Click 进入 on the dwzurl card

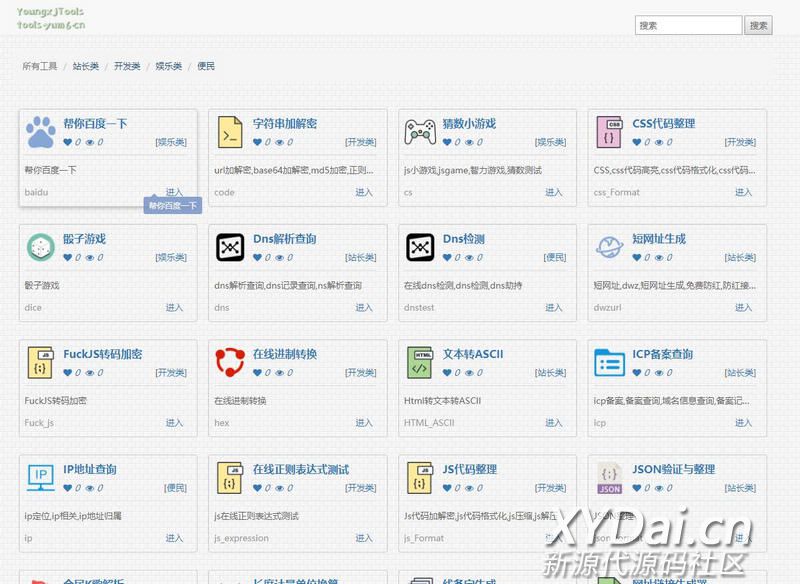tap(743, 308)
